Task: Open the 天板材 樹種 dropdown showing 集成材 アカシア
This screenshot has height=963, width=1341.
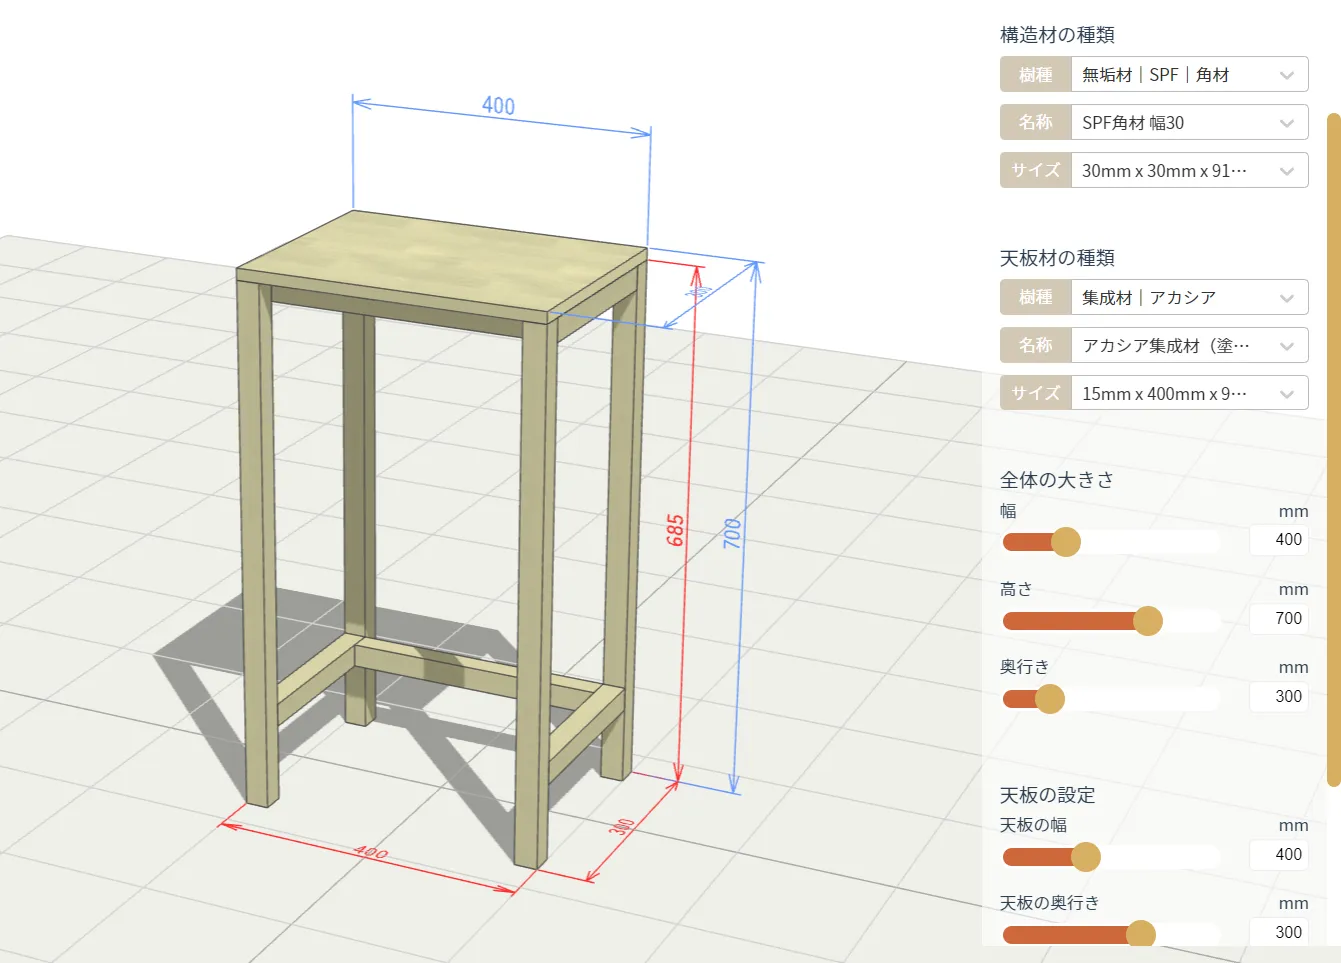Action: 1188,298
